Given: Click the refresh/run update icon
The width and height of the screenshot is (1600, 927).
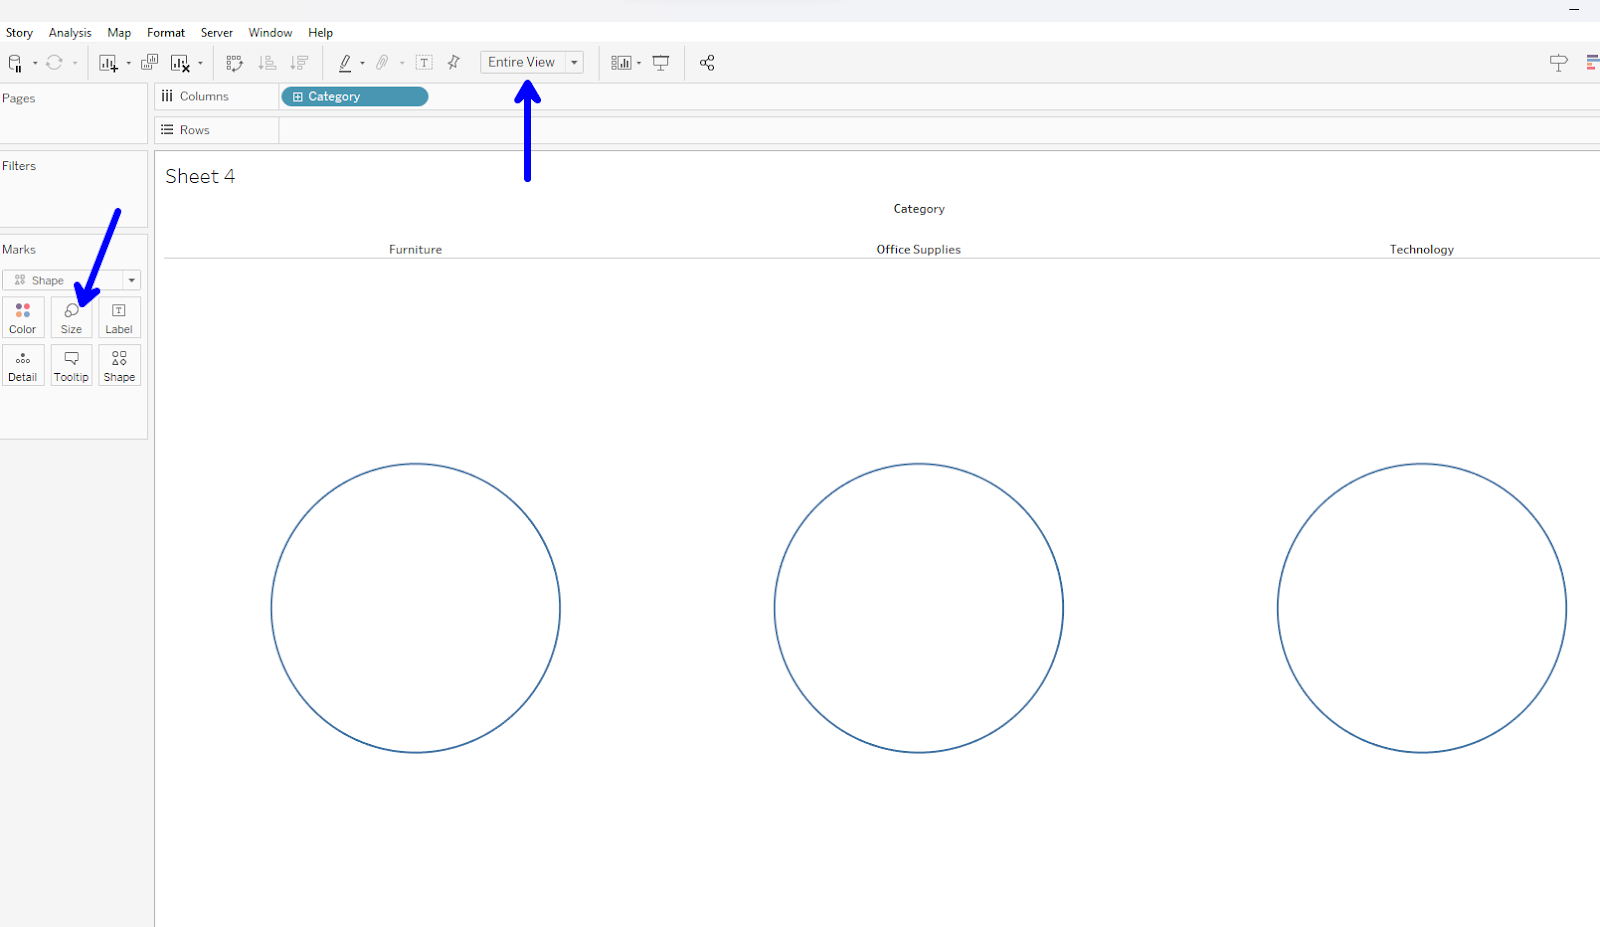Looking at the screenshot, I should [54, 62].
